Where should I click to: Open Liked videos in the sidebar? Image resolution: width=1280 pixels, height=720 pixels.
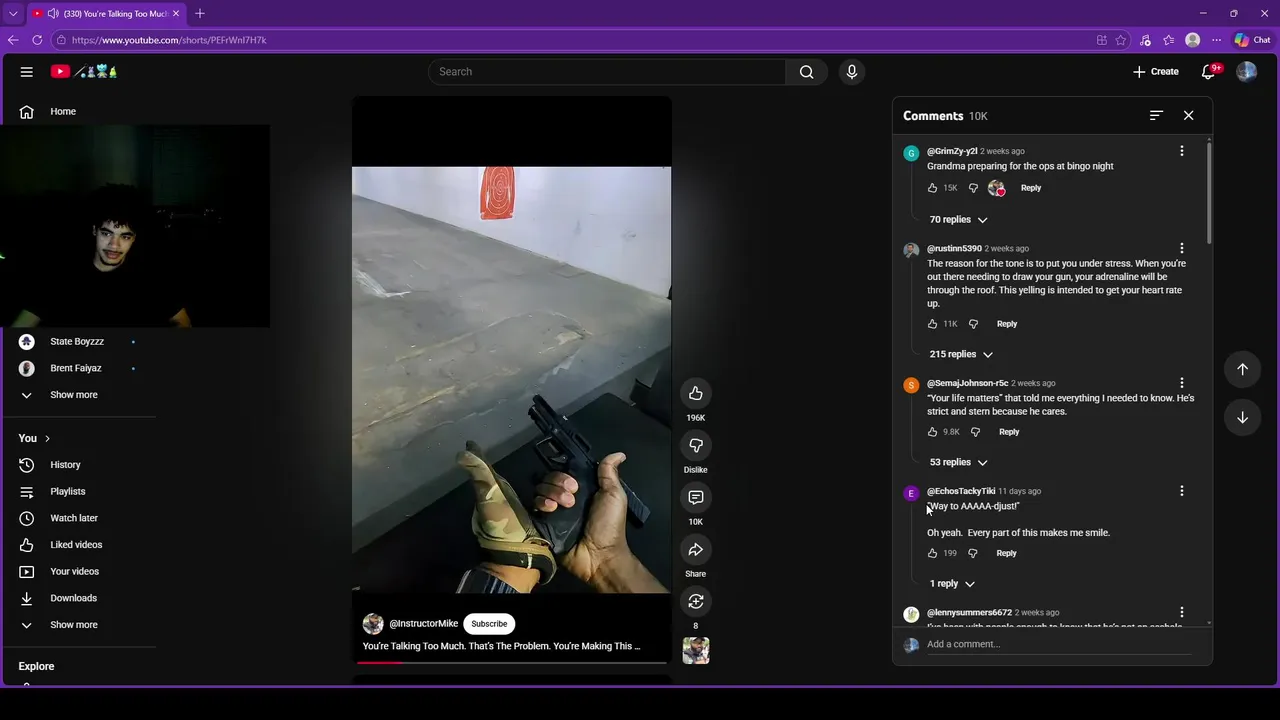tap(78, 545)
